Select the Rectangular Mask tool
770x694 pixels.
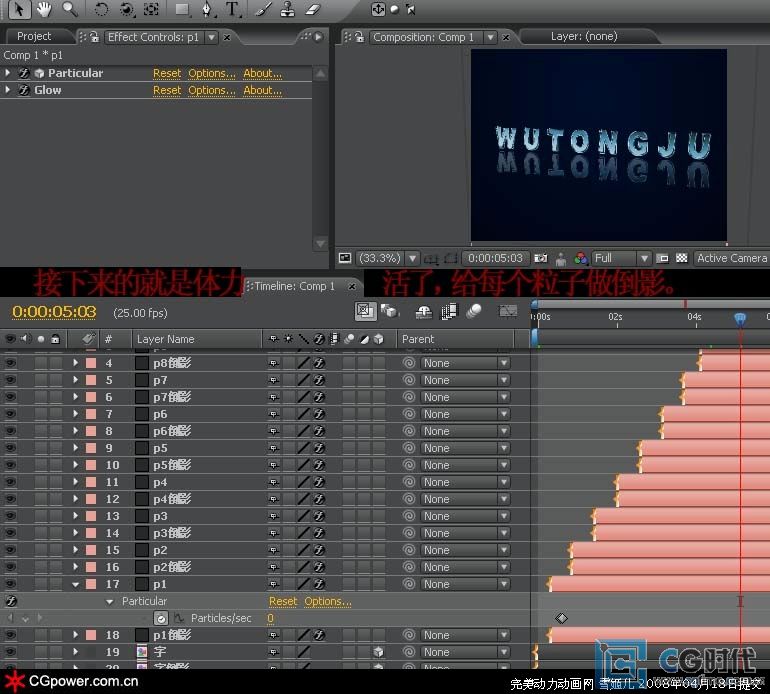tap(182, 9)
